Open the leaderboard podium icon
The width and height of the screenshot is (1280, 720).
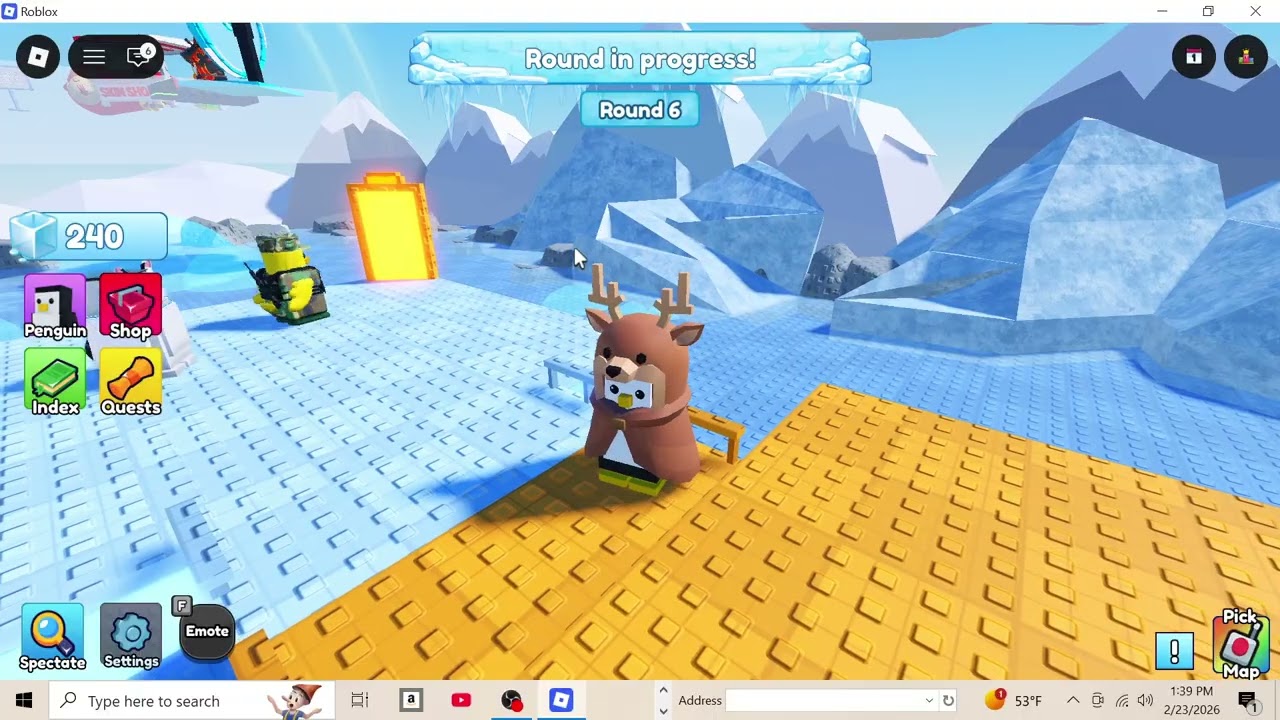1246,56
